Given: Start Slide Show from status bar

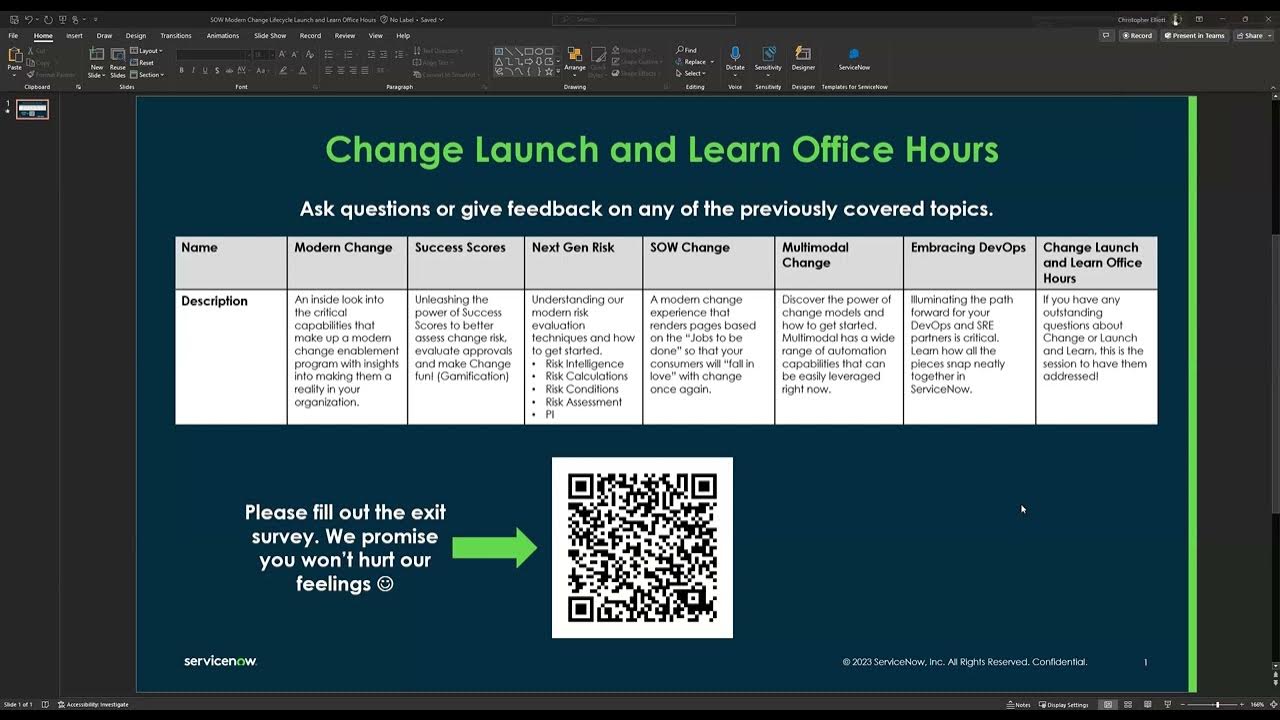Looking at the screenshot, I should (1168, 704).
